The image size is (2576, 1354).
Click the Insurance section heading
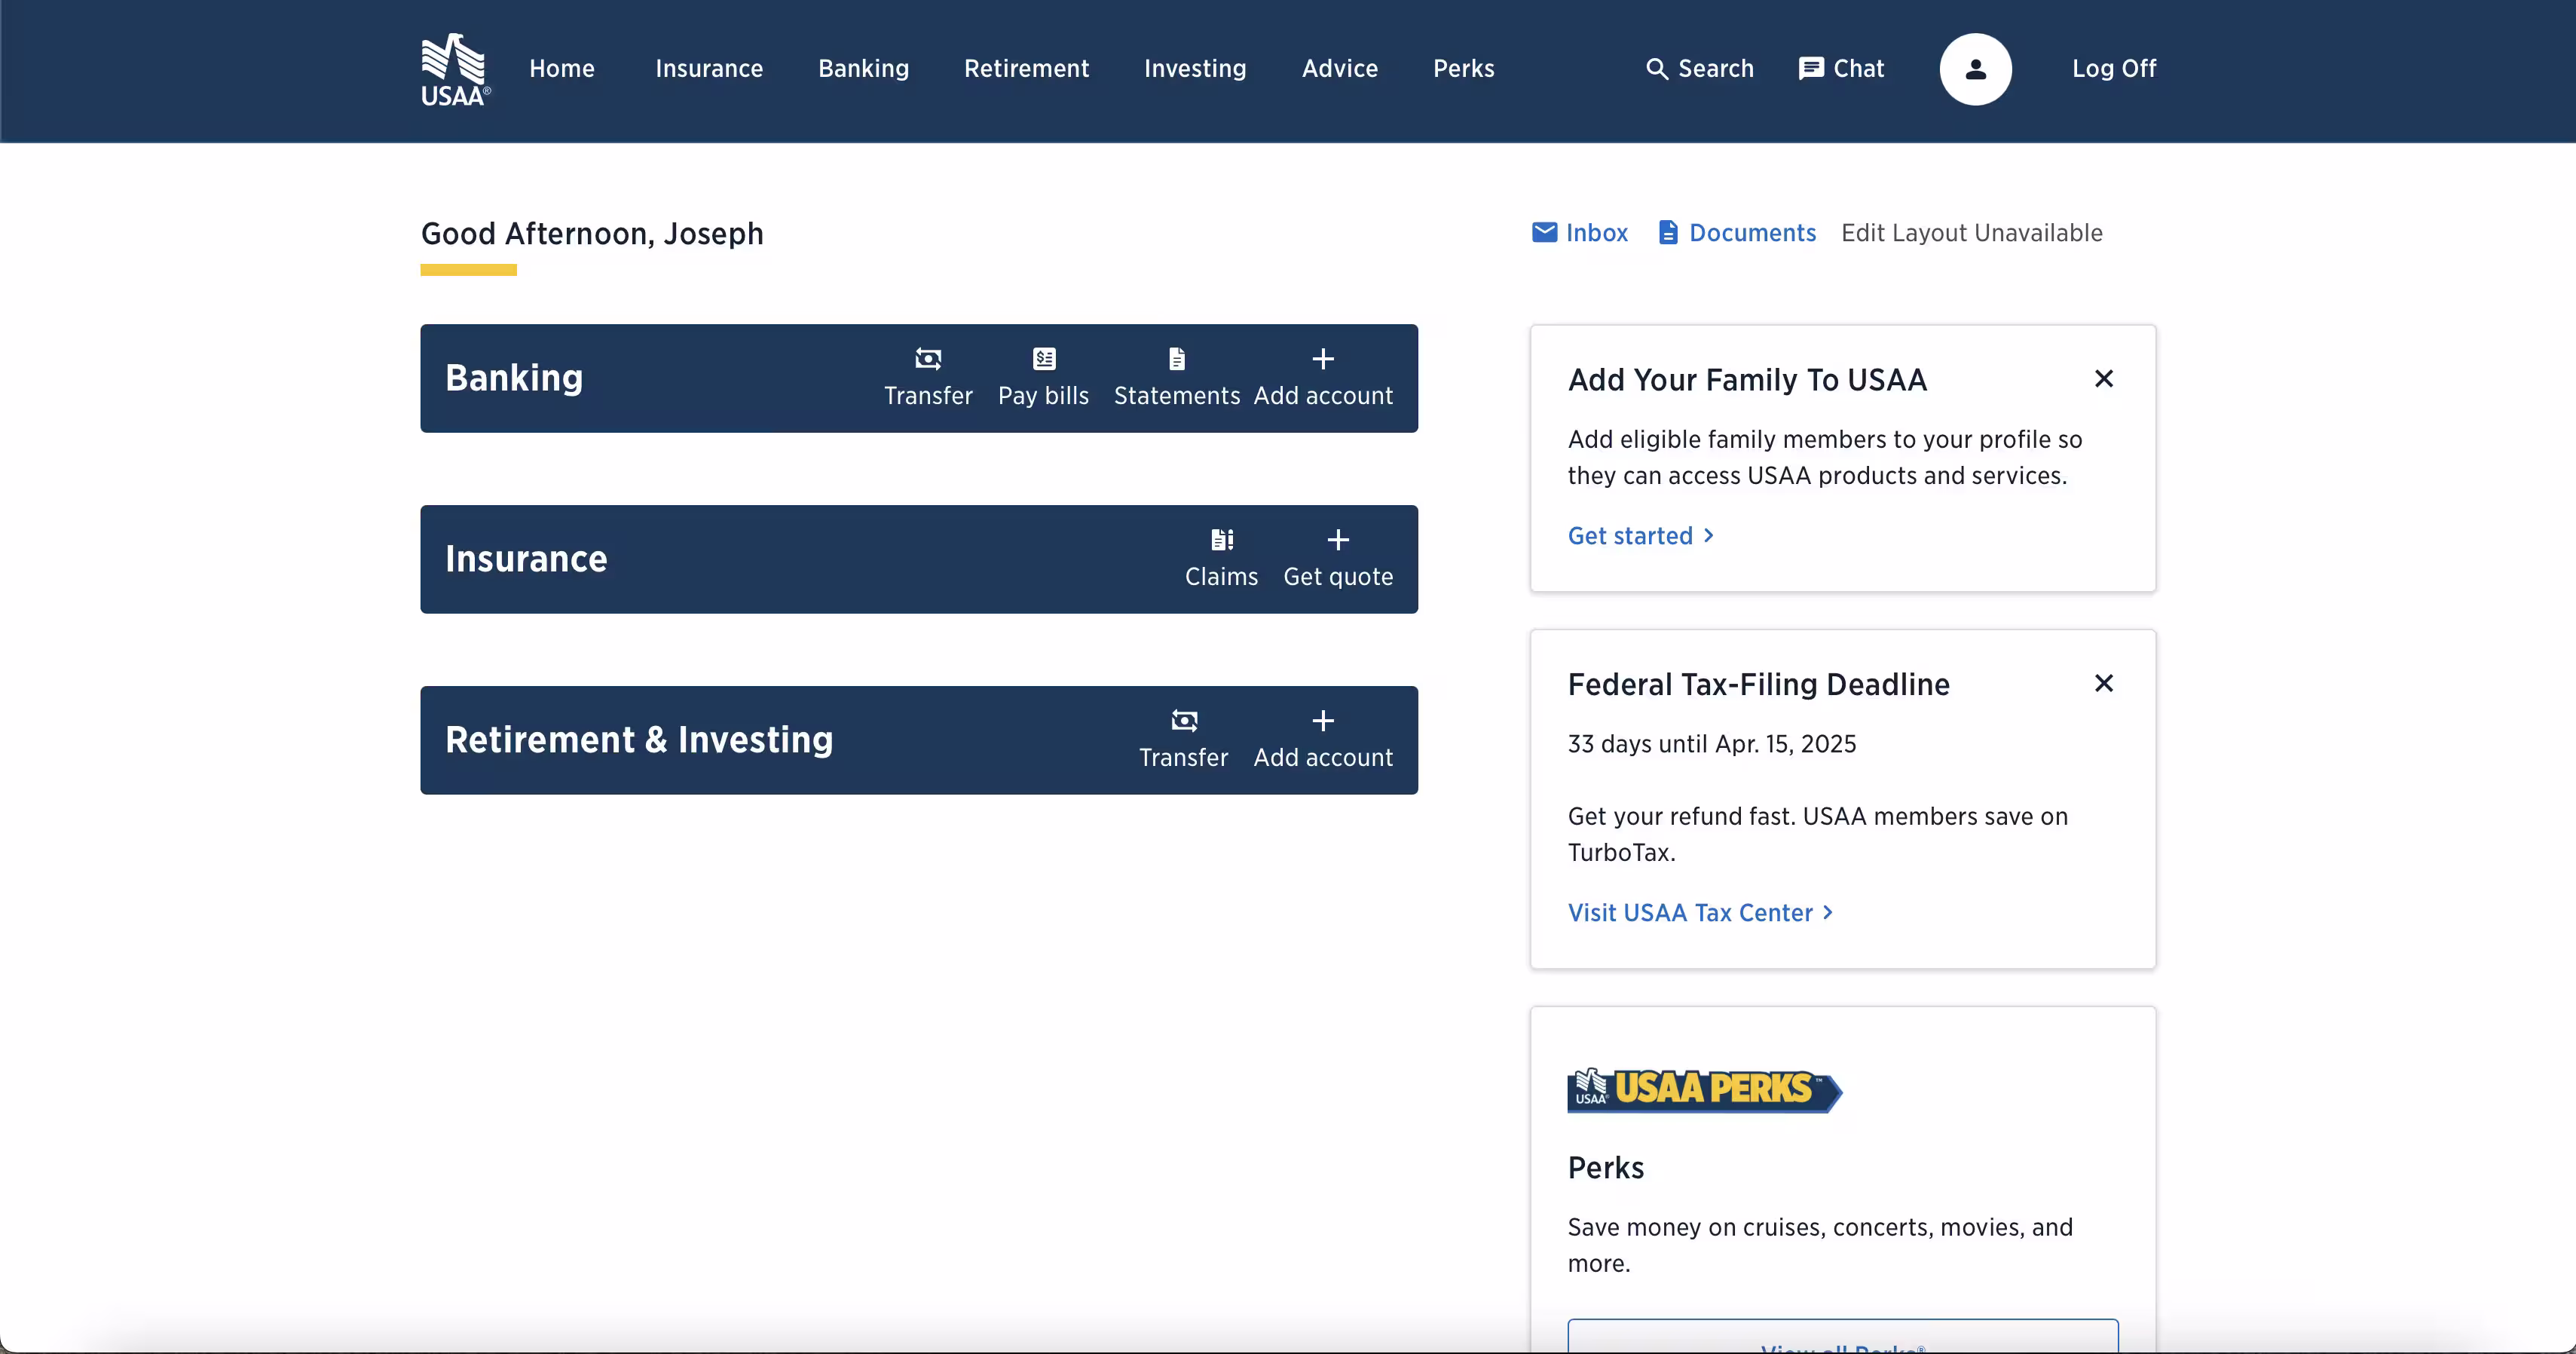click(x=526, y=559)
